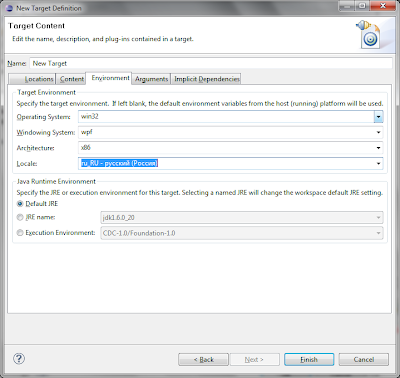Select the Default JRE radio button
Image resolution: width=400 pixels, height=378 pixels.
tap(20, 204)
